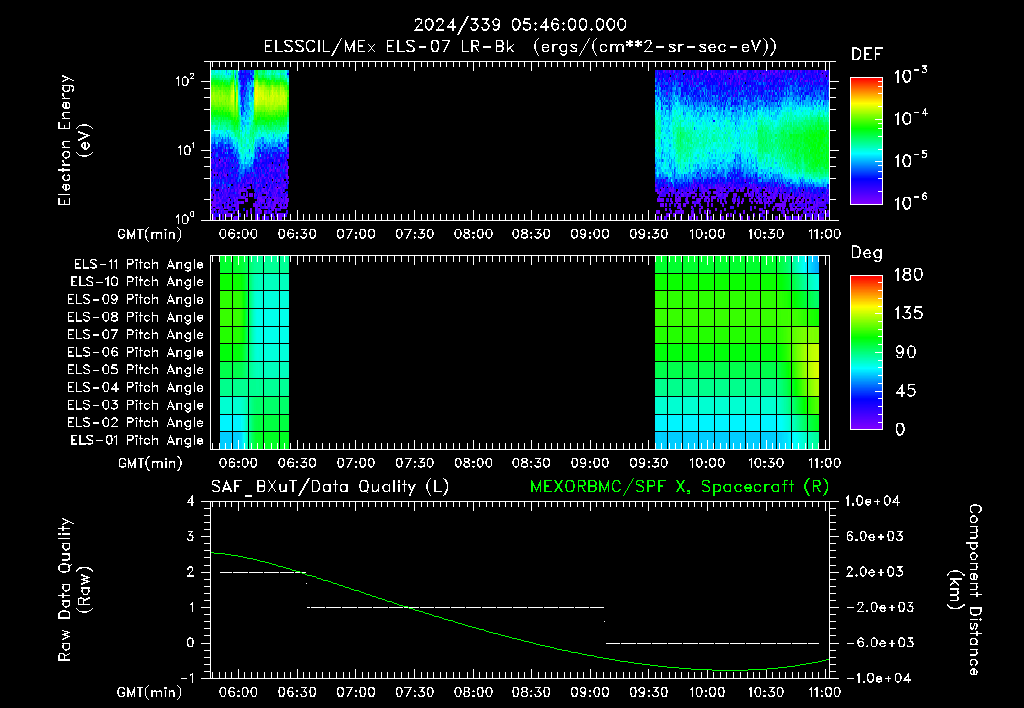The width and height of the screenshot is (1024, 708).
Task: Select the ELS-10 Pitch Angle row label
Action: click(x=137, y=282)
